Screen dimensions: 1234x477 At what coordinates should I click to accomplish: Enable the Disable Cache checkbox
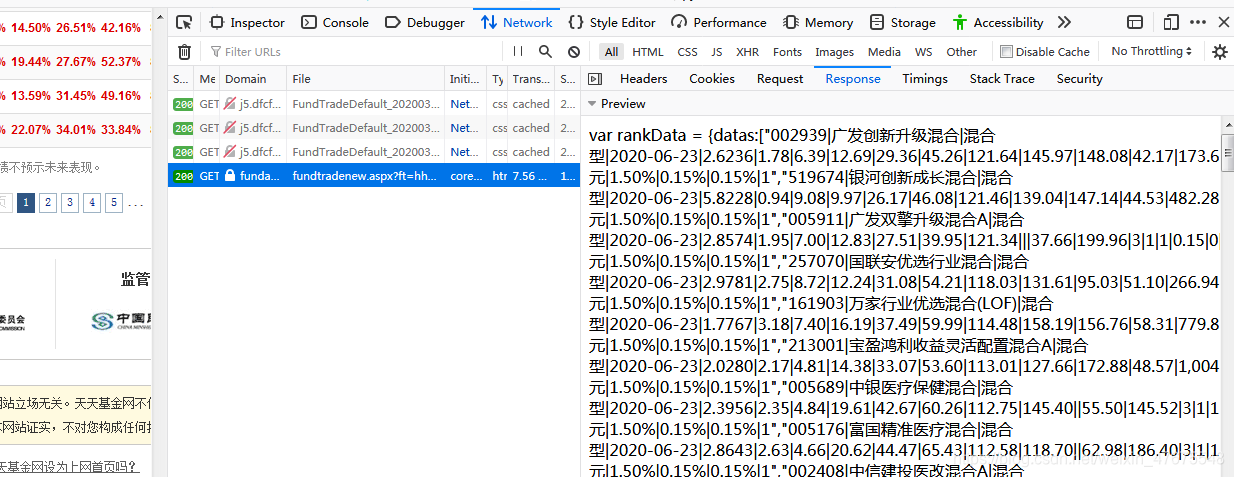click(1006, 52)
